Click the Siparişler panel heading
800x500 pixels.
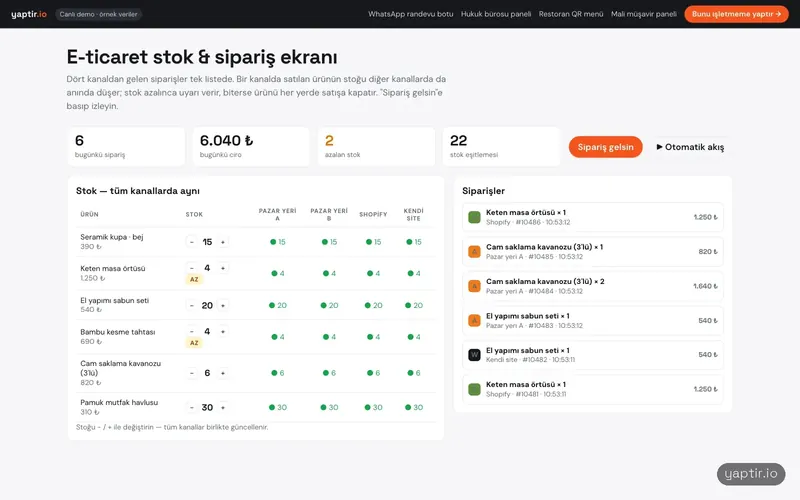coord(483,191)
